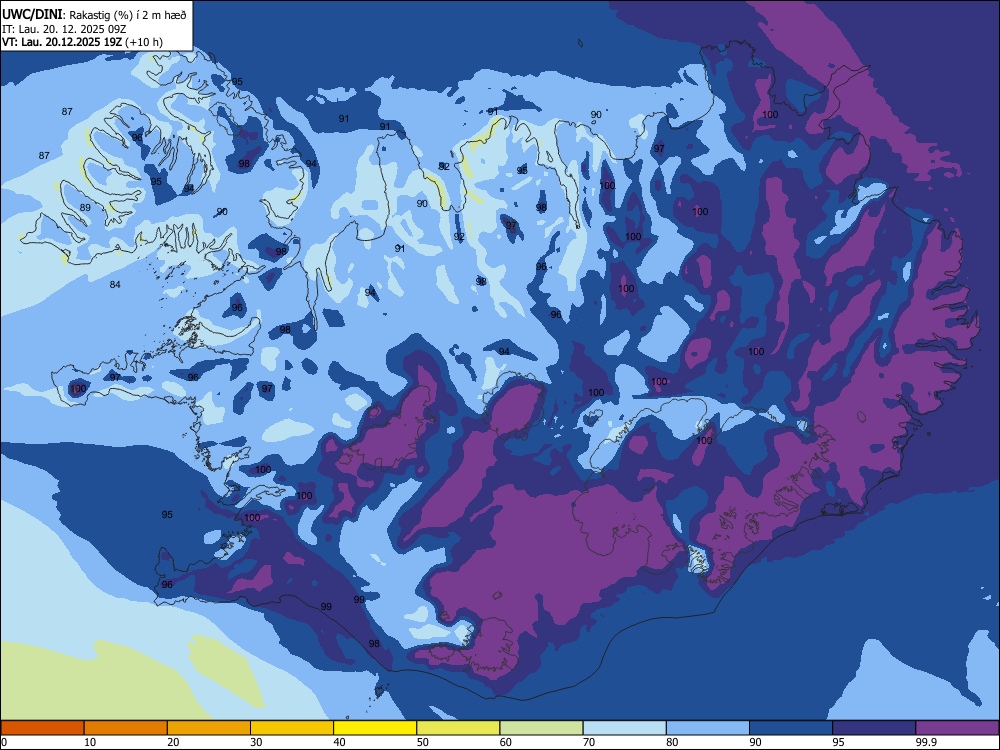
Task: Select the pale yellow 50–60 legend swatch
Action: coord(459,728)
